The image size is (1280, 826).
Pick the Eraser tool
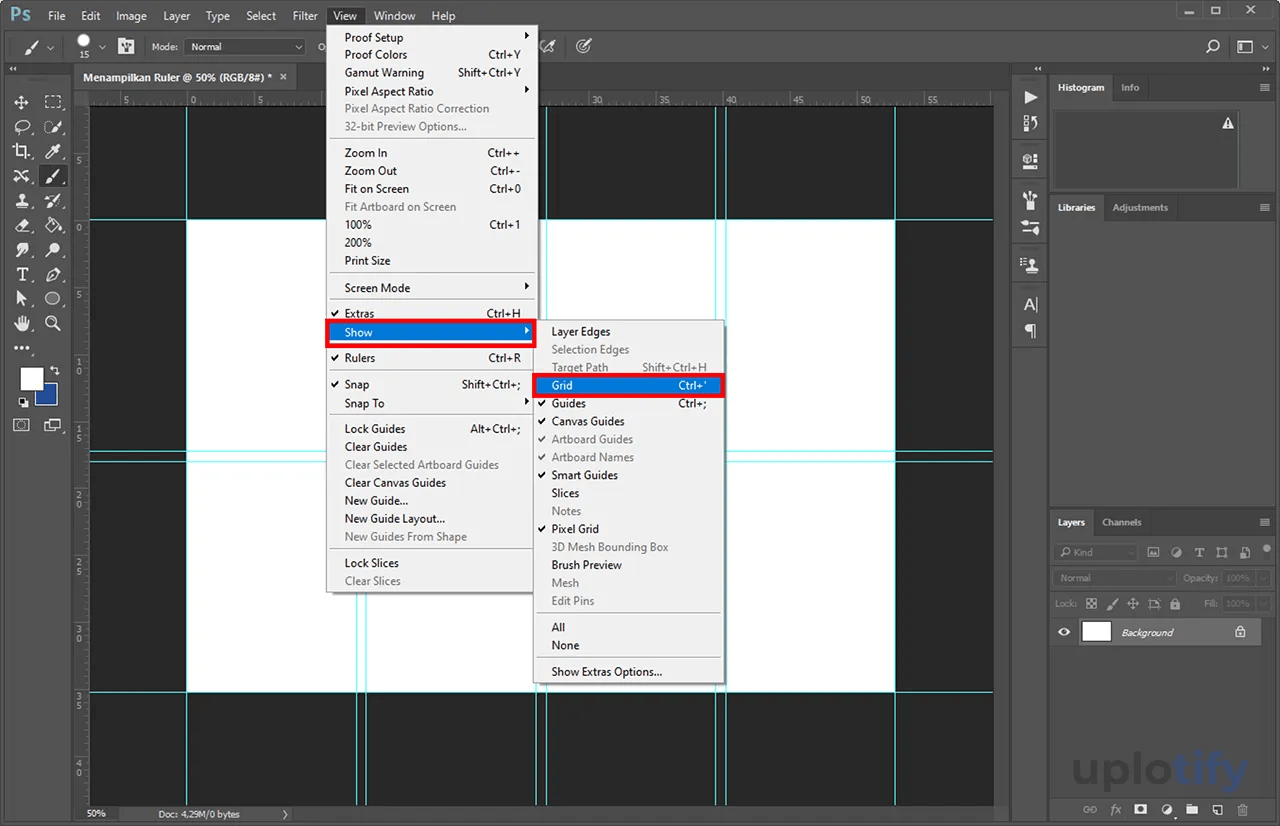point(22,225)
